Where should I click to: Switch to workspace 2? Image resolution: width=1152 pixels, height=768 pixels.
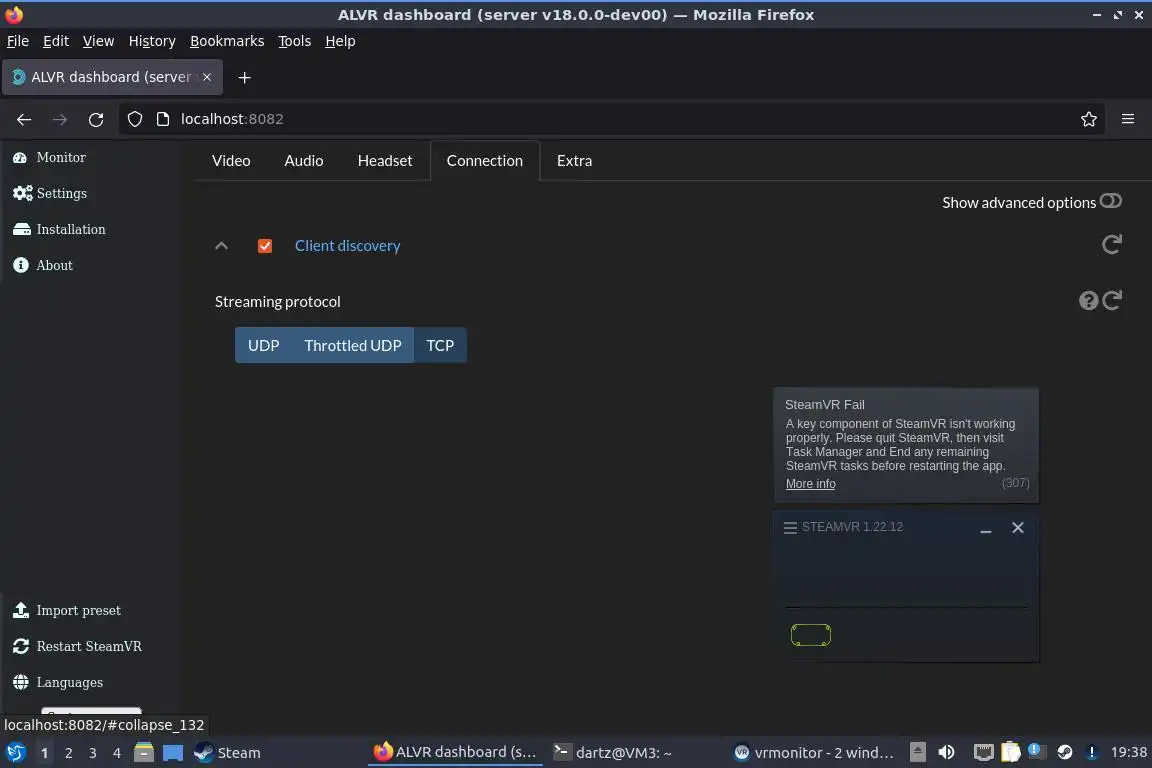point(69,753)
